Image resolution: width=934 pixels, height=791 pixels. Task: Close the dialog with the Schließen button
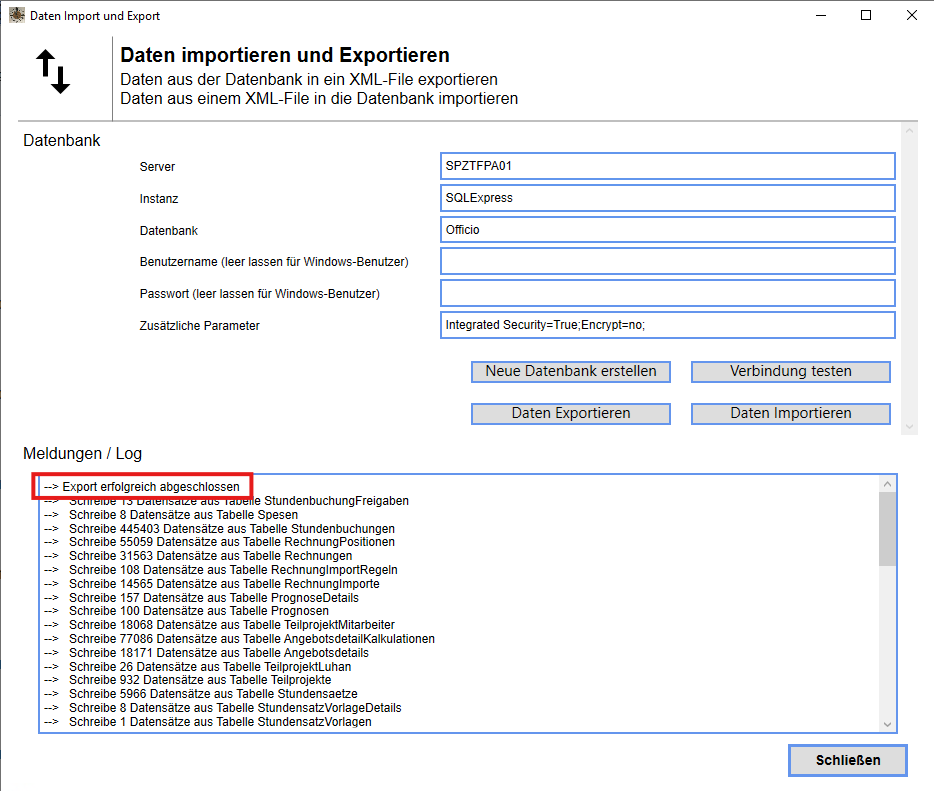tap(847, 760)
